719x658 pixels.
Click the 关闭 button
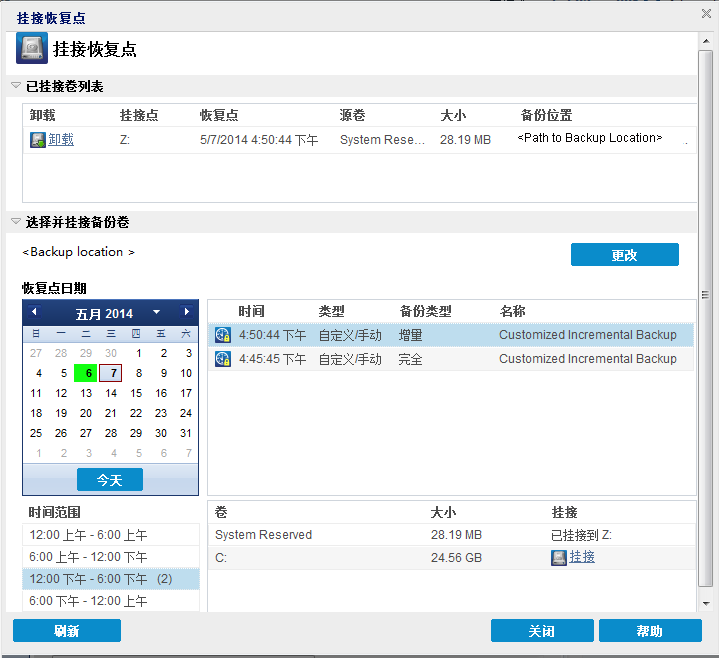coord(542,630)
